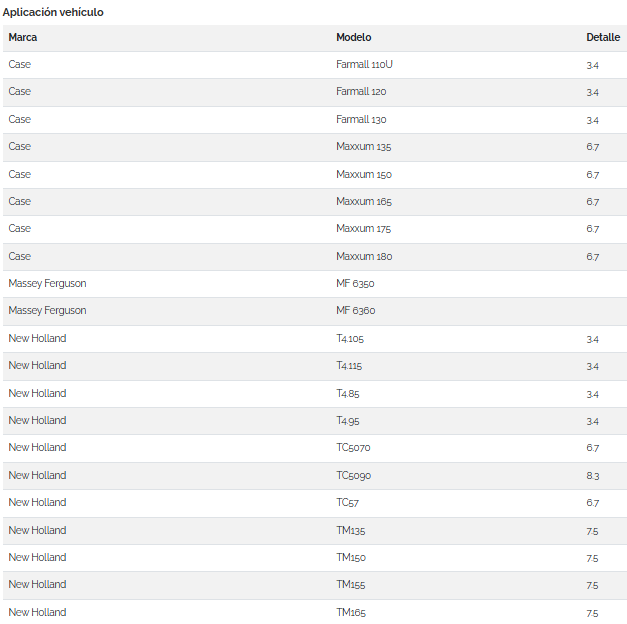Screen dimensions: 627x624
Task: Click the Maxxum 180 model entry
Action: pyautogui.click(x=364, y=257)
